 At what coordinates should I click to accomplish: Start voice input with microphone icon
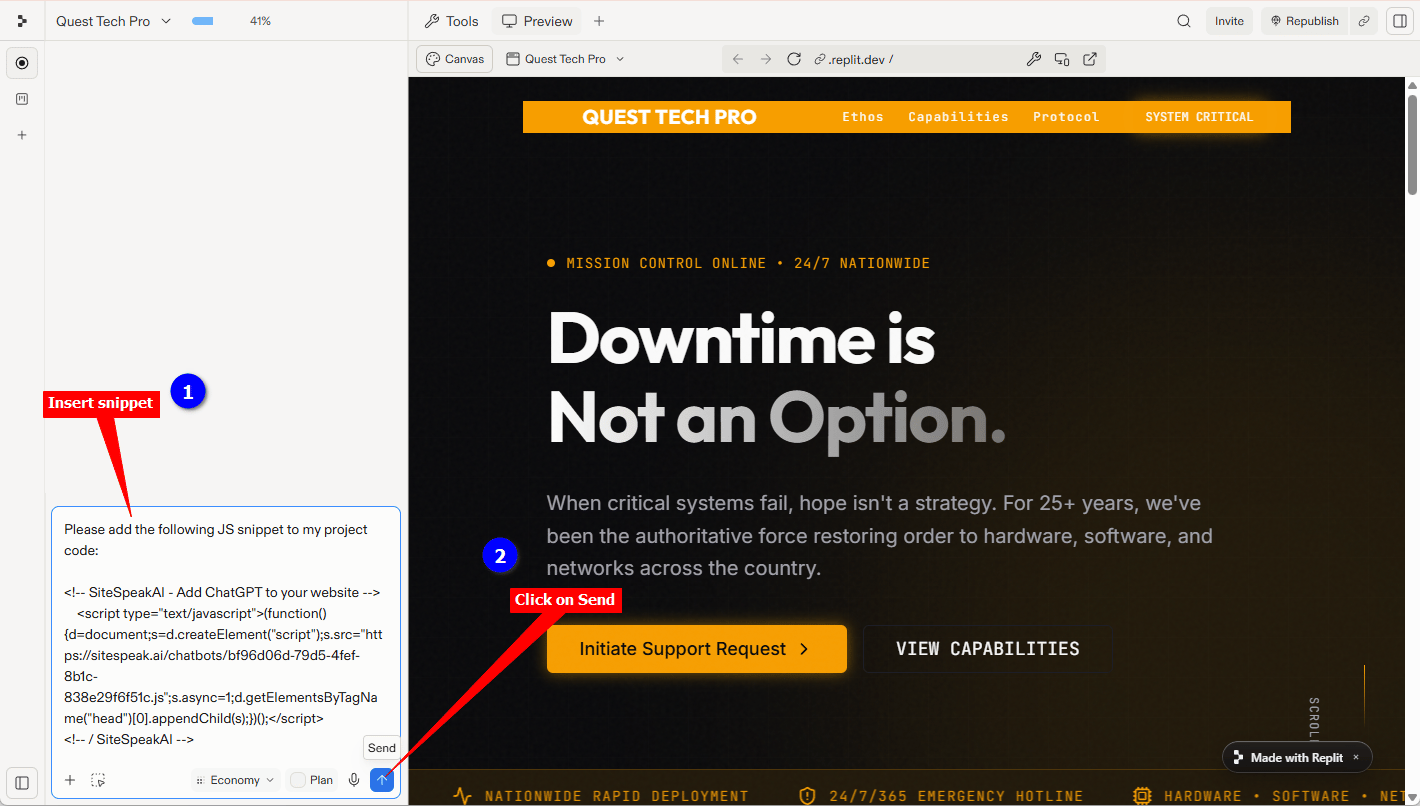(354, 780)
